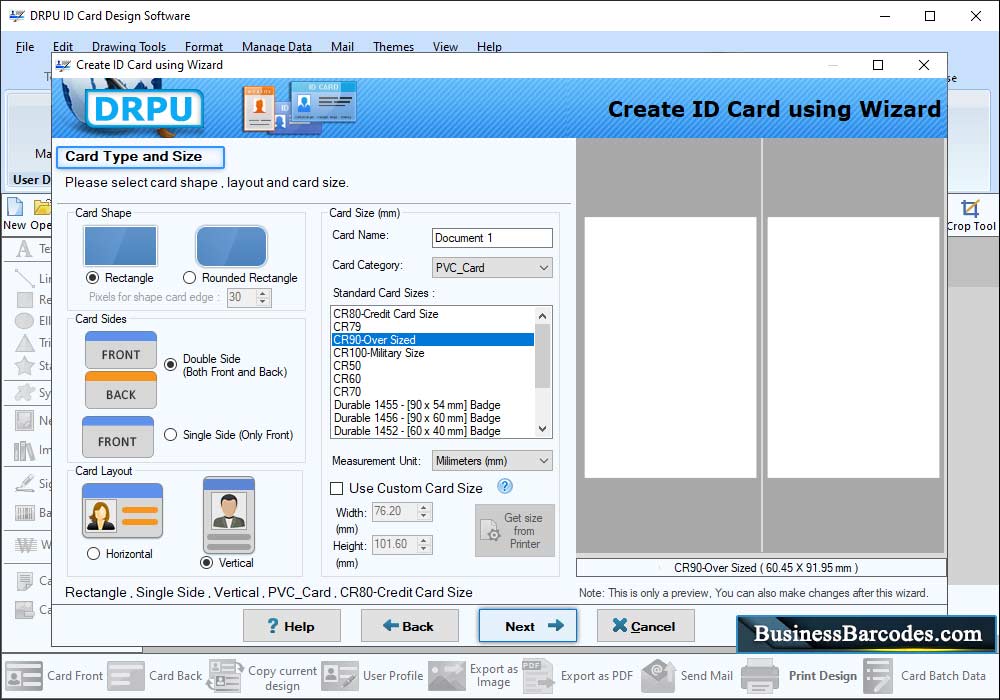Click the Width spinner field
1000x700 pixels.
pos(402,511)
